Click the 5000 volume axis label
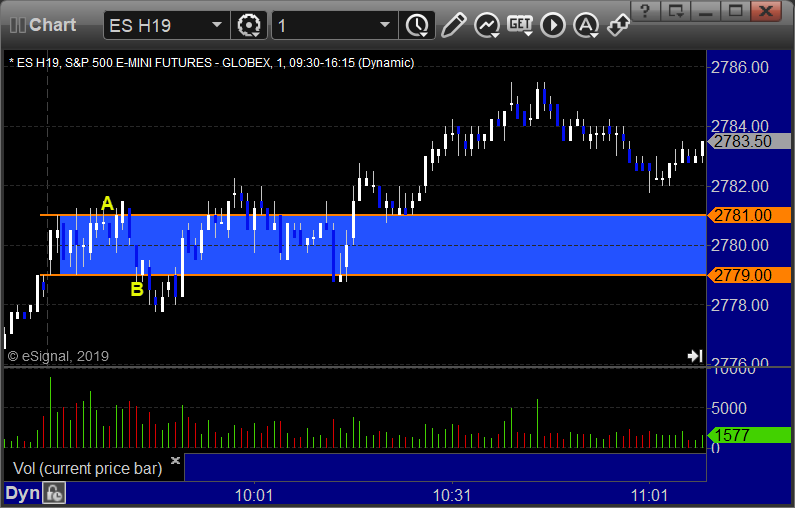795x508 pixels. click(729, 408)
